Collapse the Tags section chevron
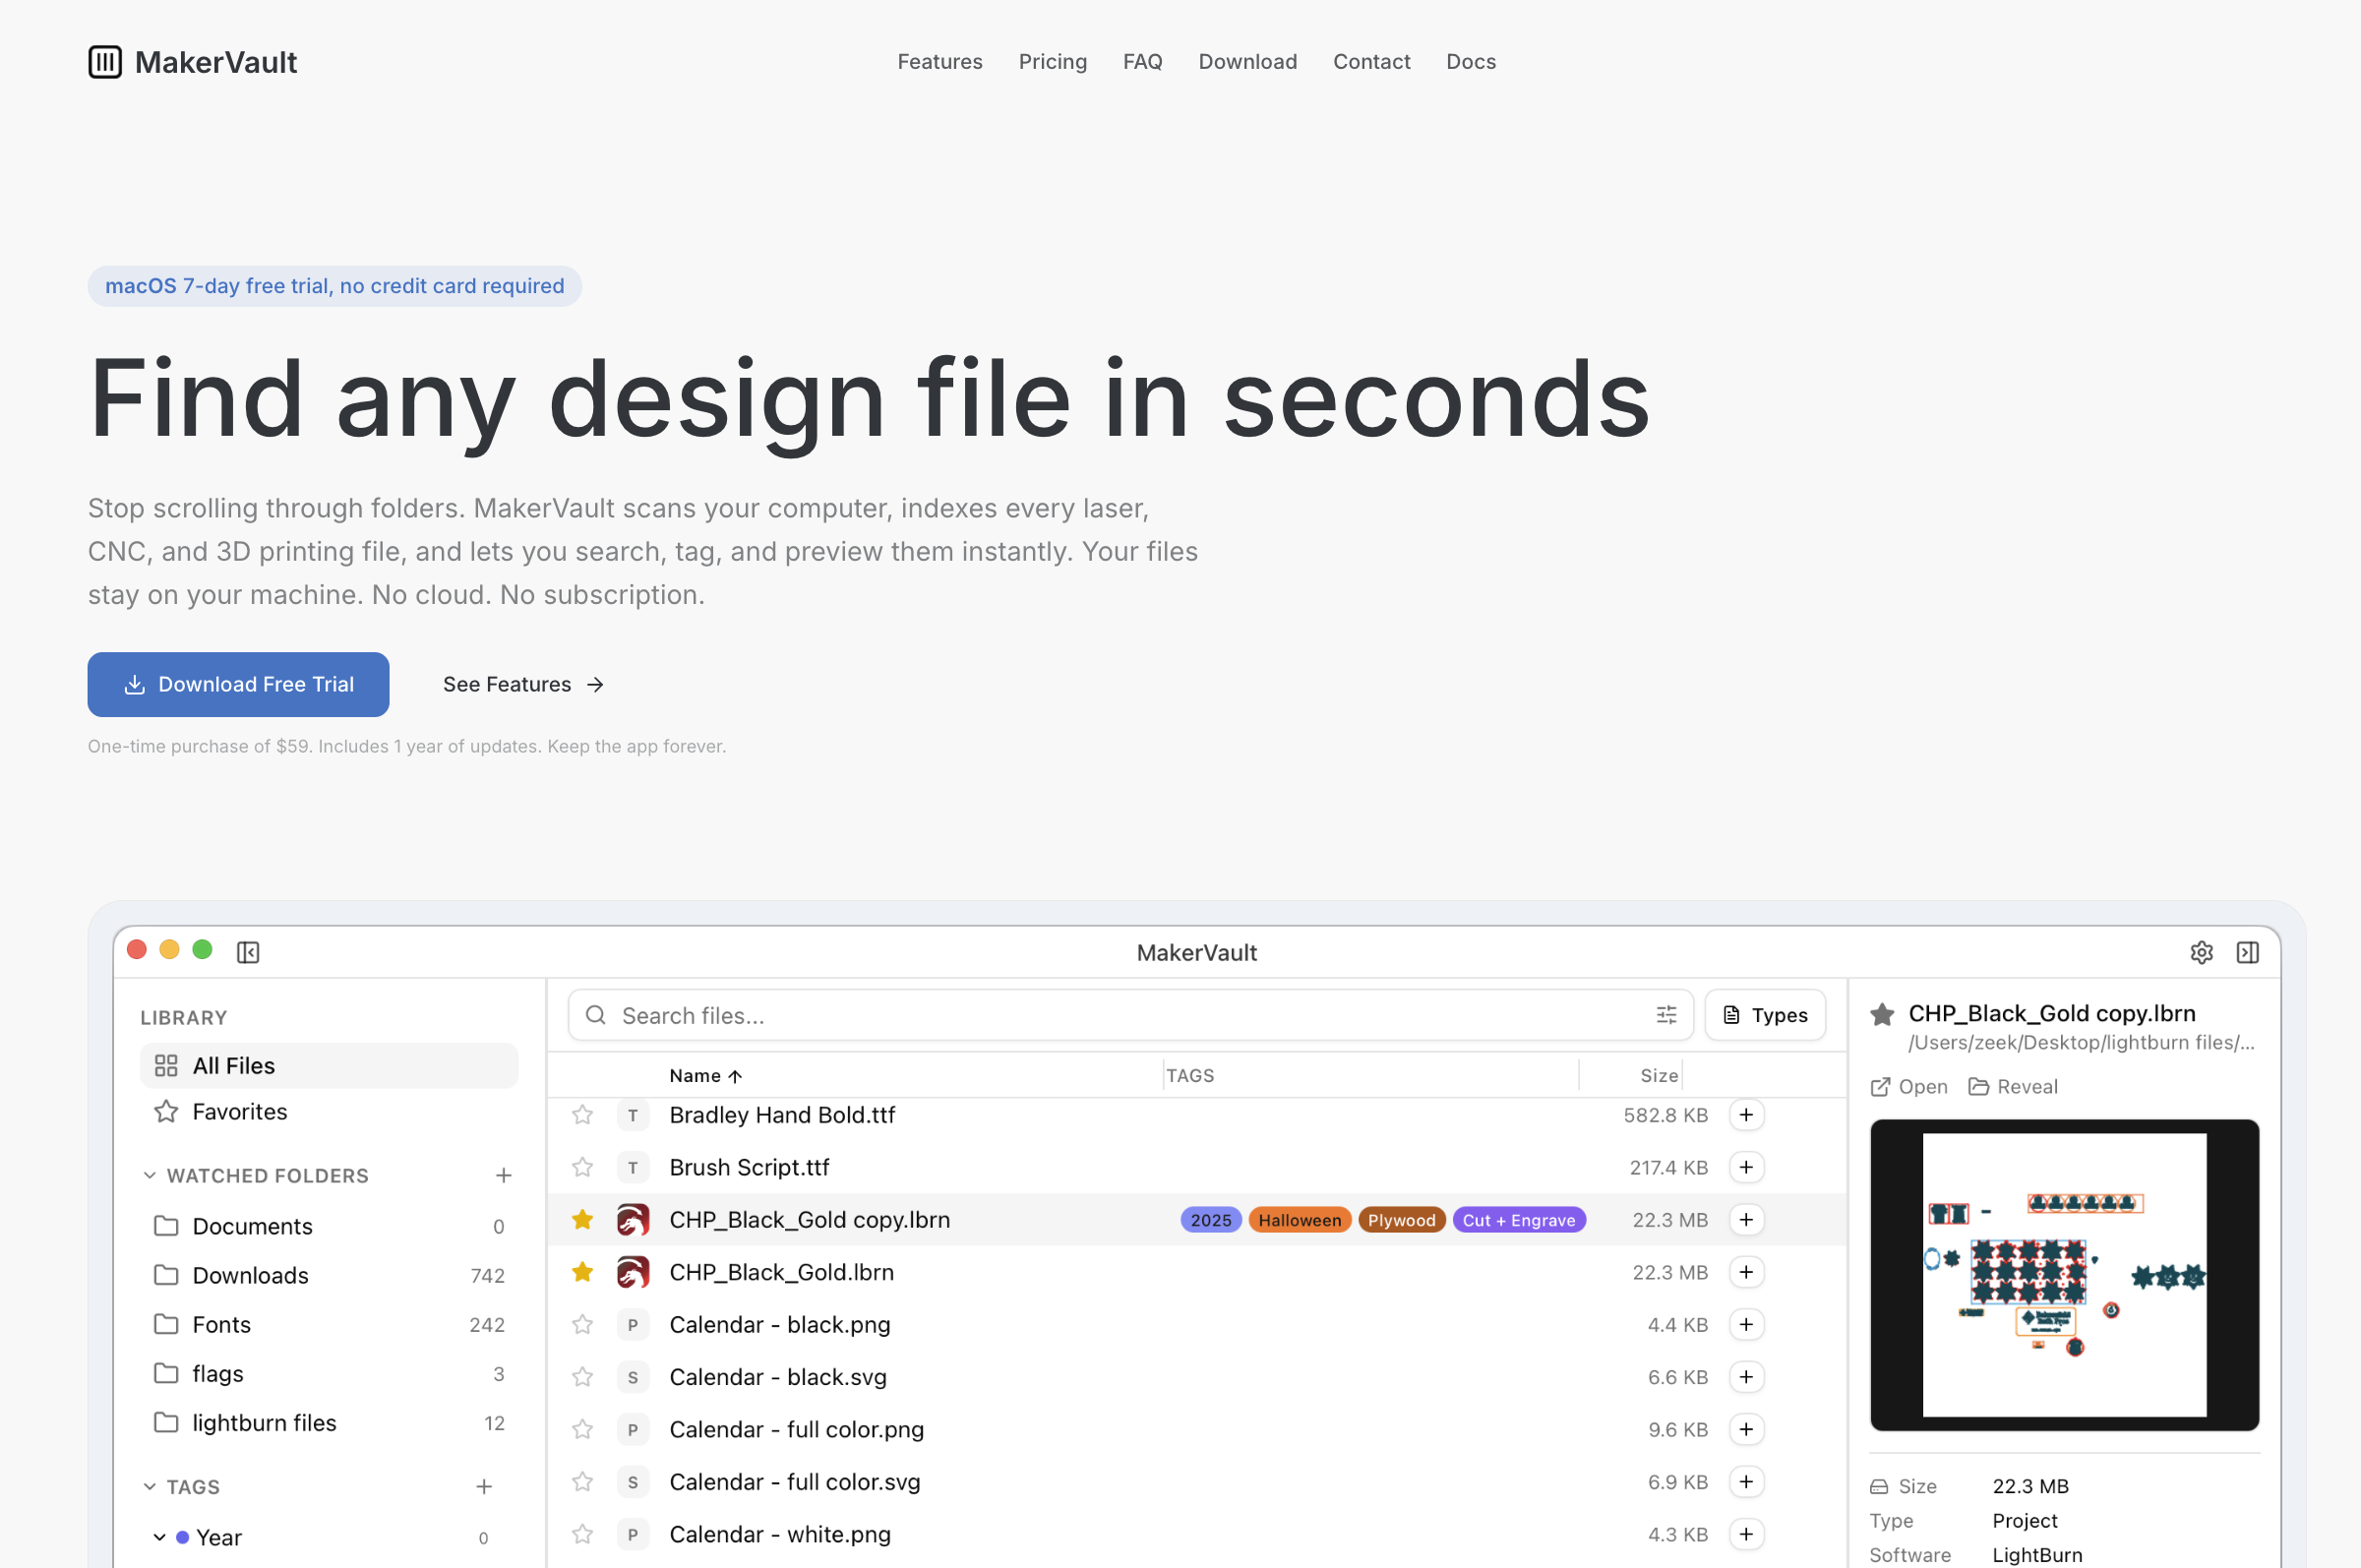Screen dimensions: 2361x1568 click(x=150, y=1487)
